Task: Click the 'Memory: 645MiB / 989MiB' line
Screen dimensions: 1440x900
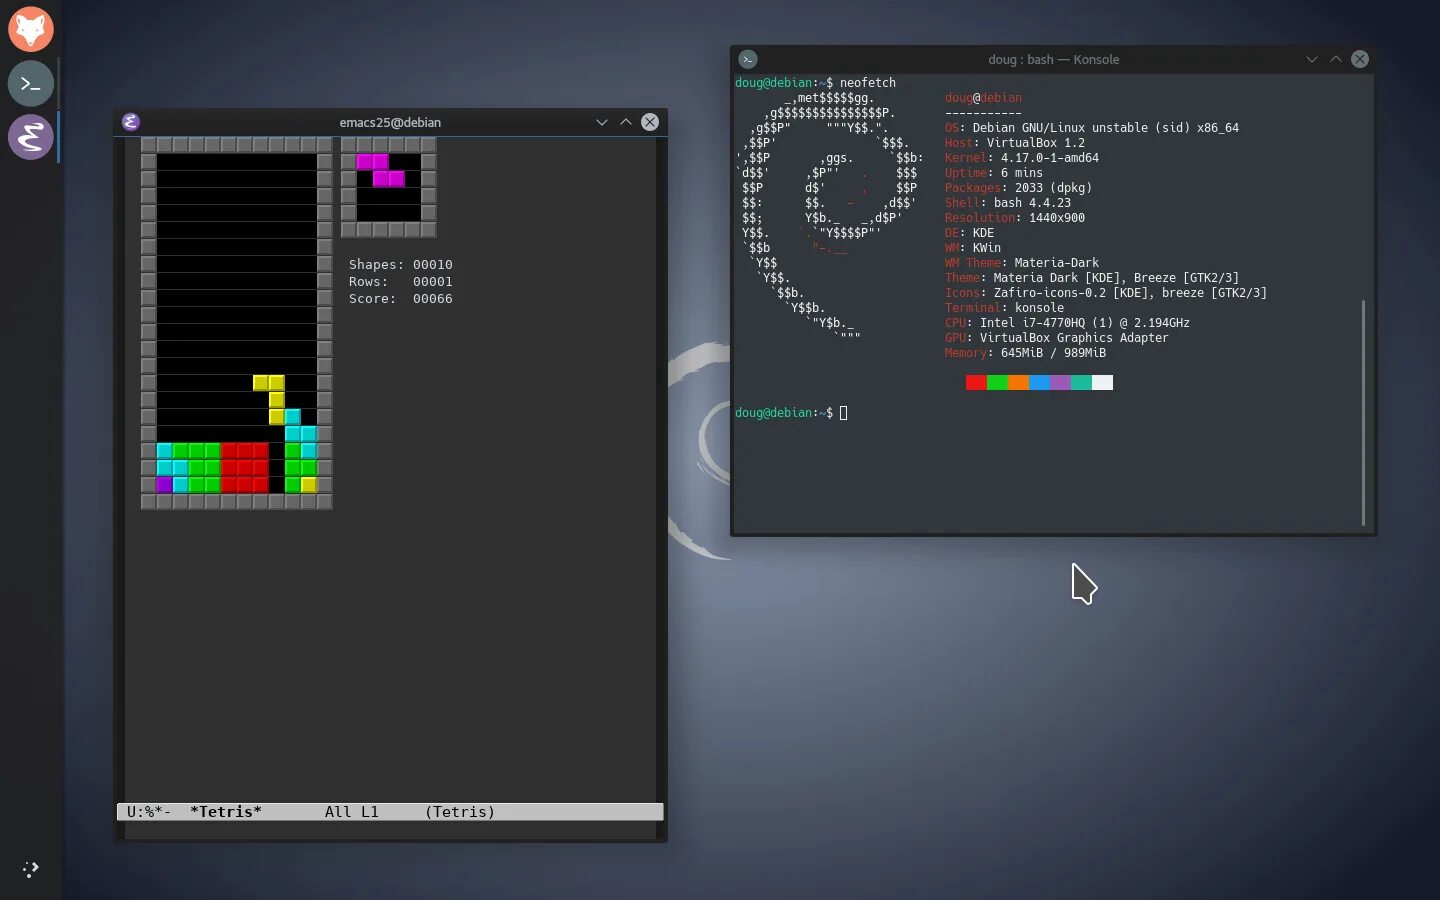Action: click(1026, 353)
